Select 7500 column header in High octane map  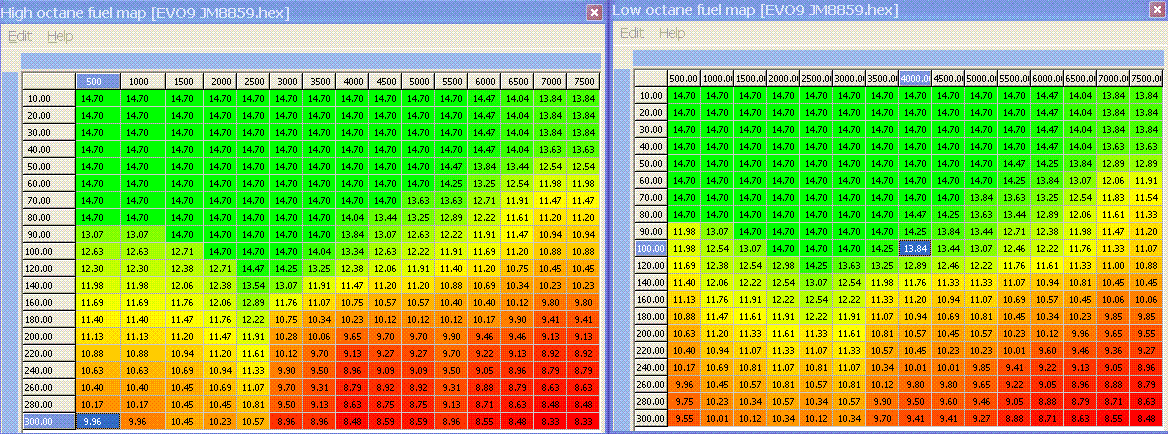[x=583, y=81]
